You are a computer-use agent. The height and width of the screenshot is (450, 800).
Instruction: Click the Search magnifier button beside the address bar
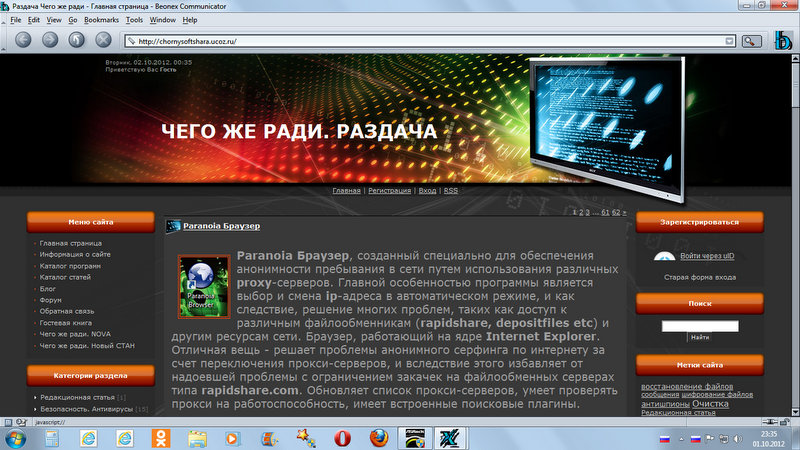point(751,41)
